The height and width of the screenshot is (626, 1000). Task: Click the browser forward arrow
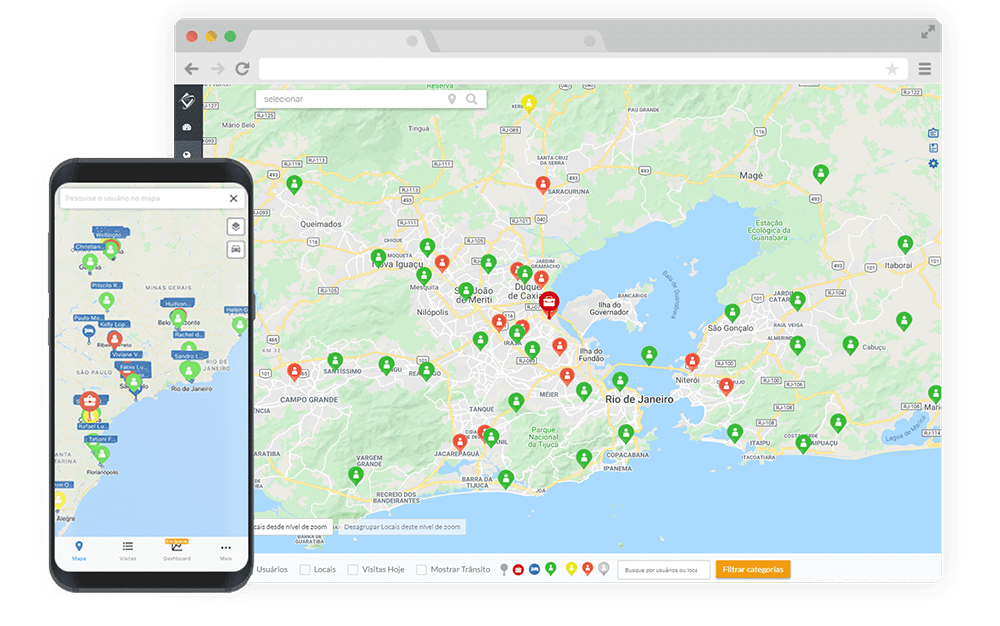[217, 69]
